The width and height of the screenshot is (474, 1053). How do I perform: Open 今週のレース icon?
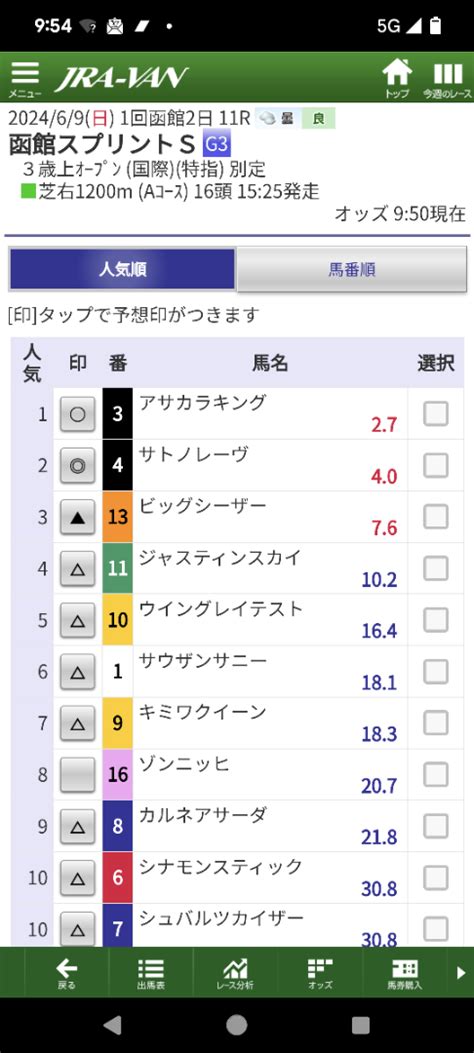[446, 79]
